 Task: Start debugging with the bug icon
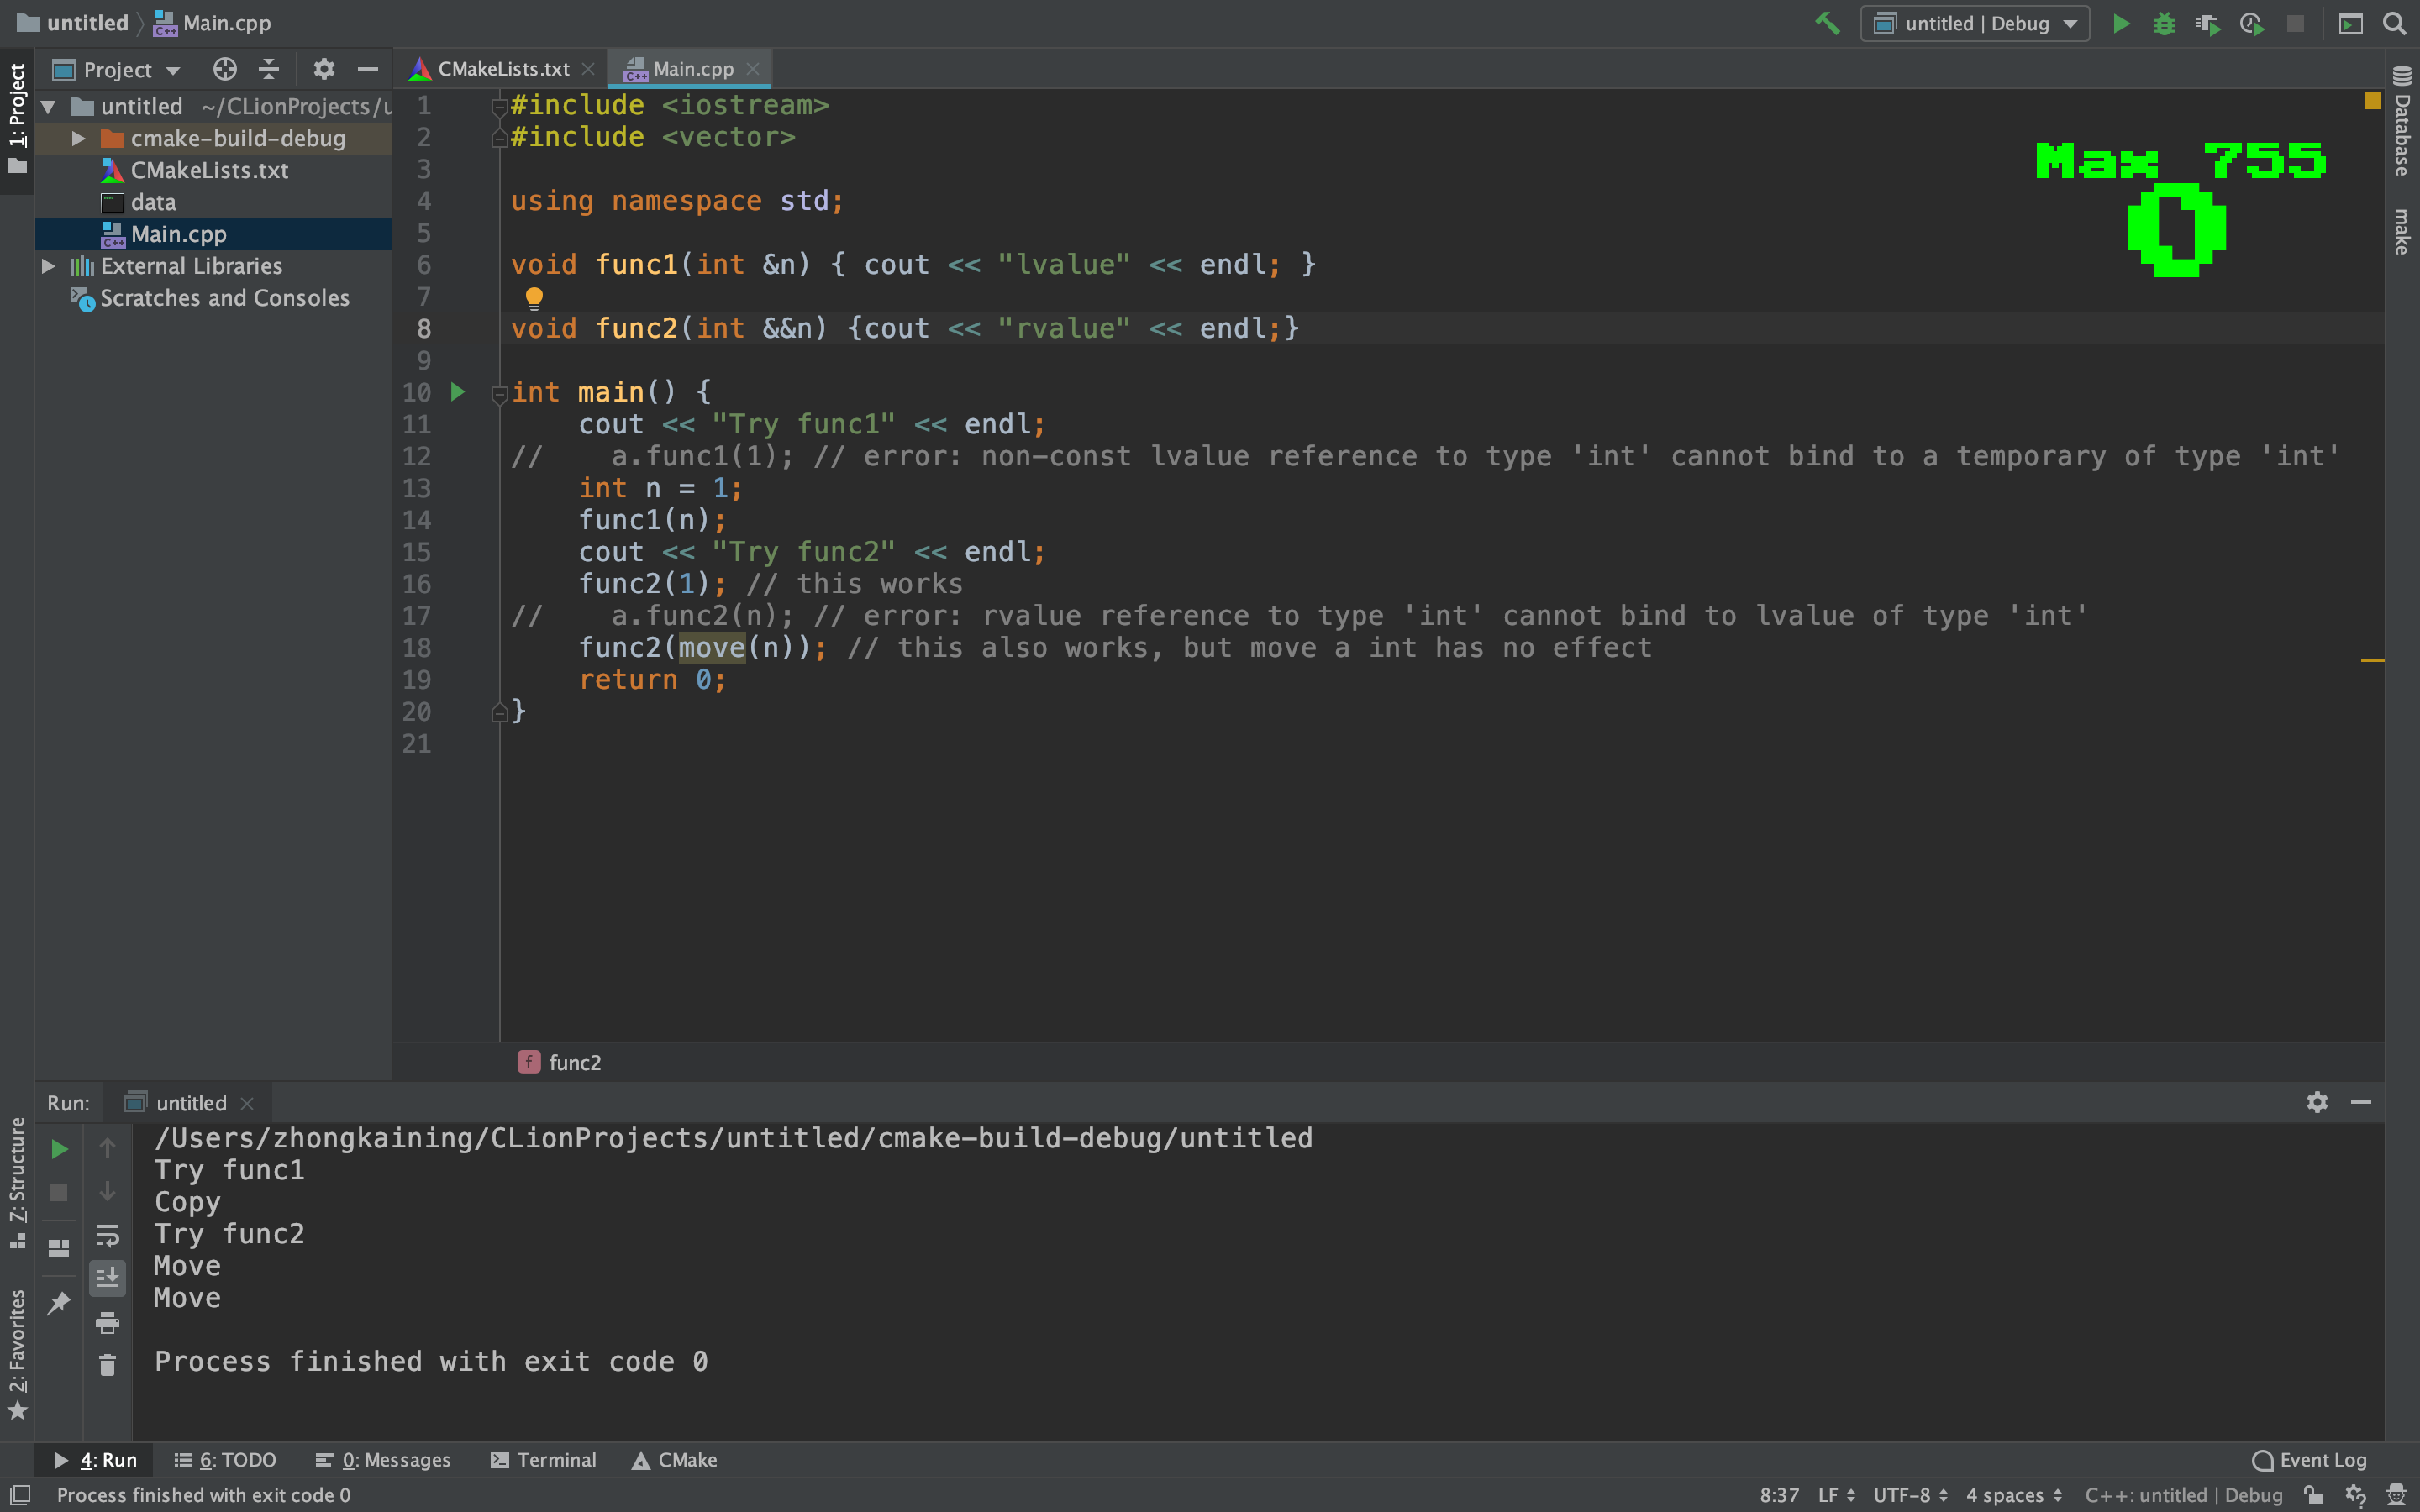tap(2164, 23)
